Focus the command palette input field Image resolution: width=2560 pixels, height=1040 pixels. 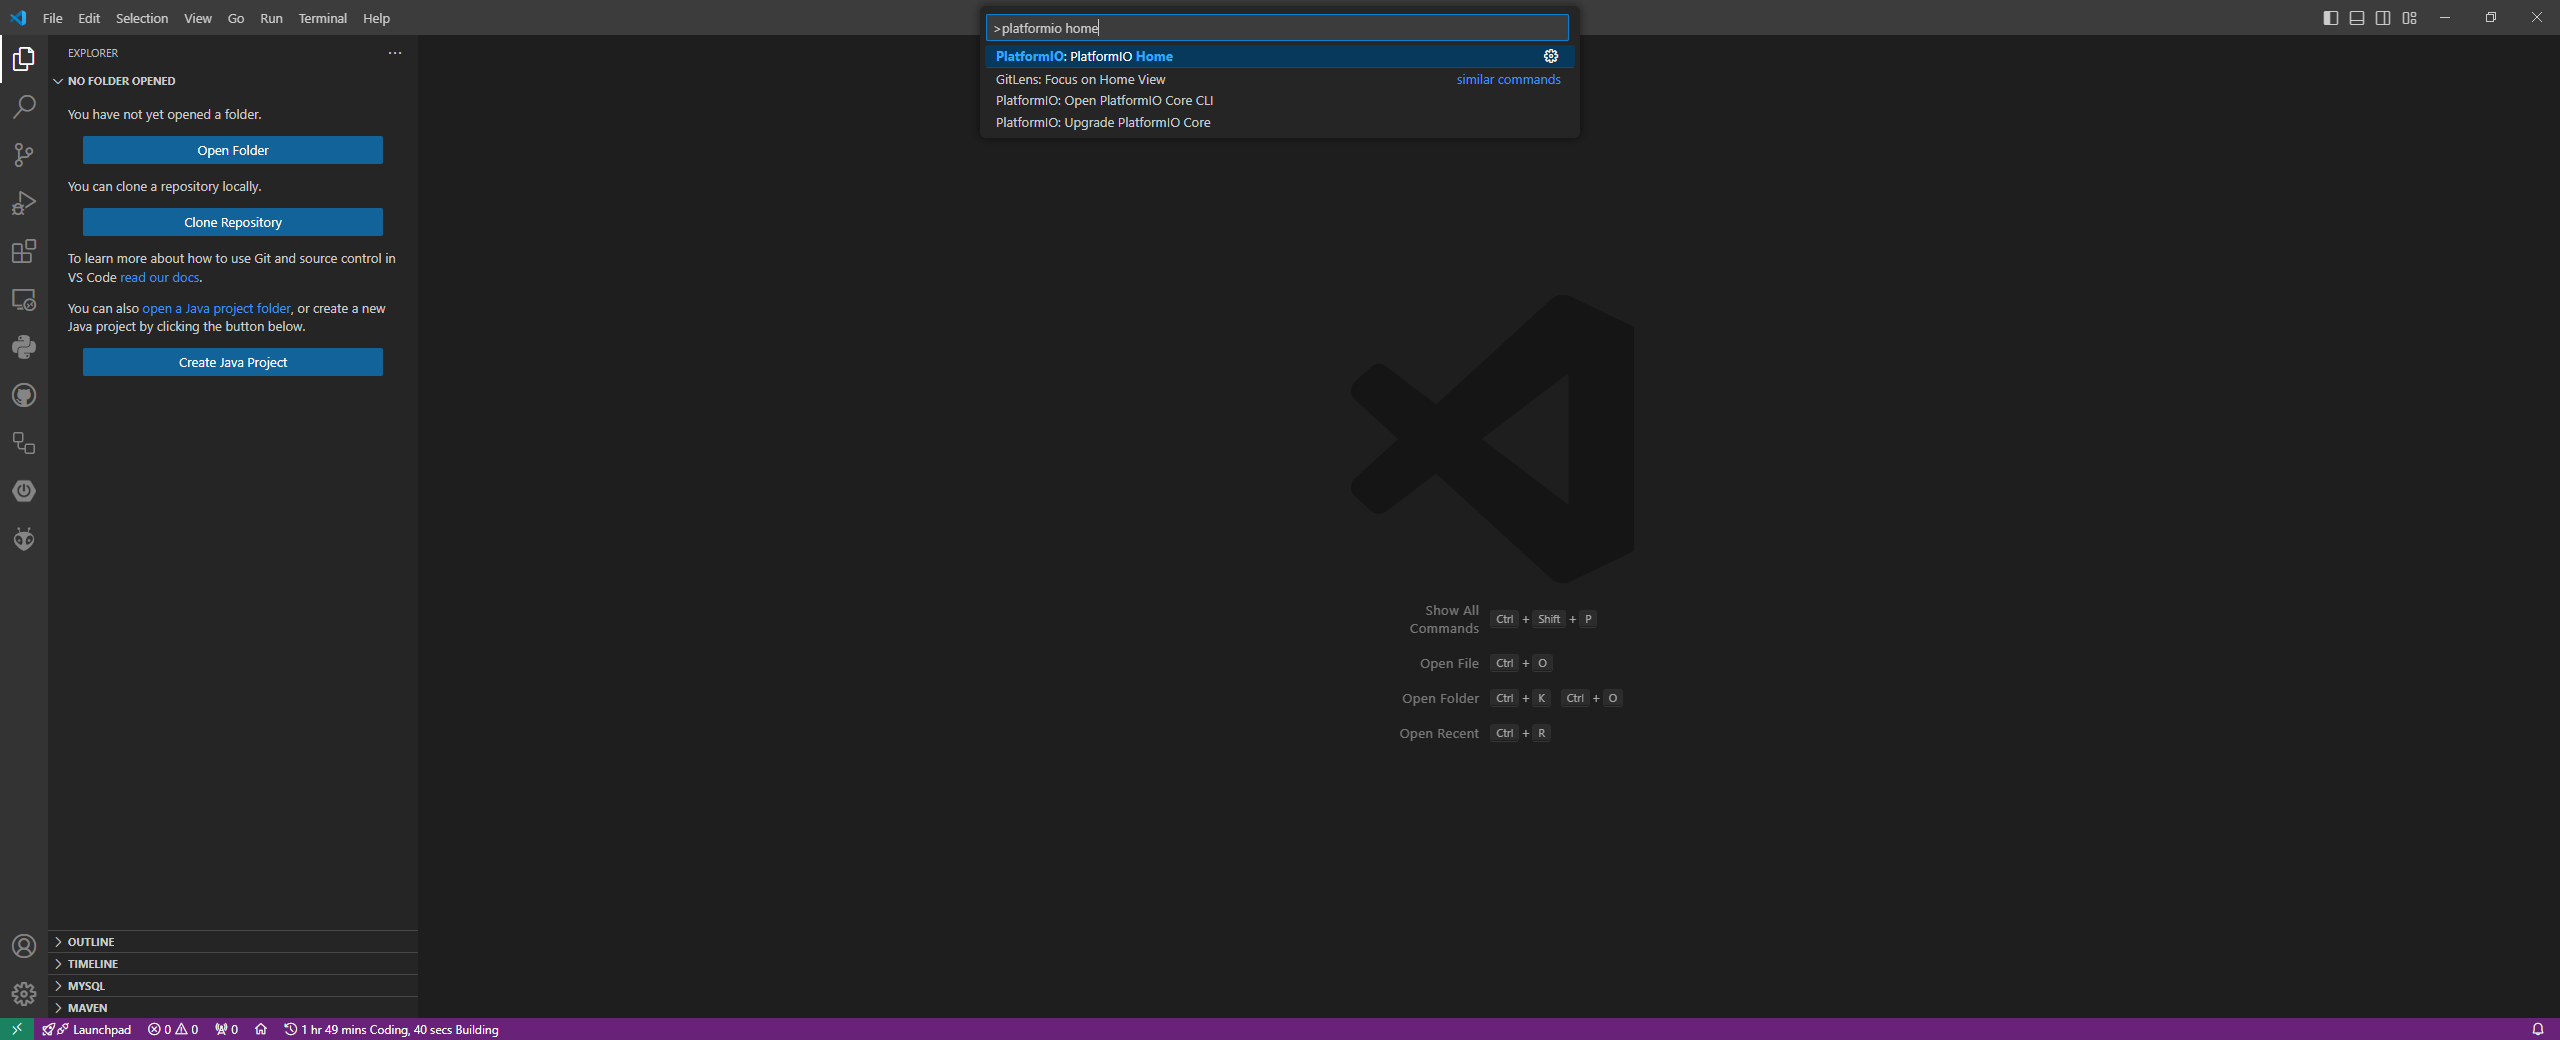(x=1277, y=28)
